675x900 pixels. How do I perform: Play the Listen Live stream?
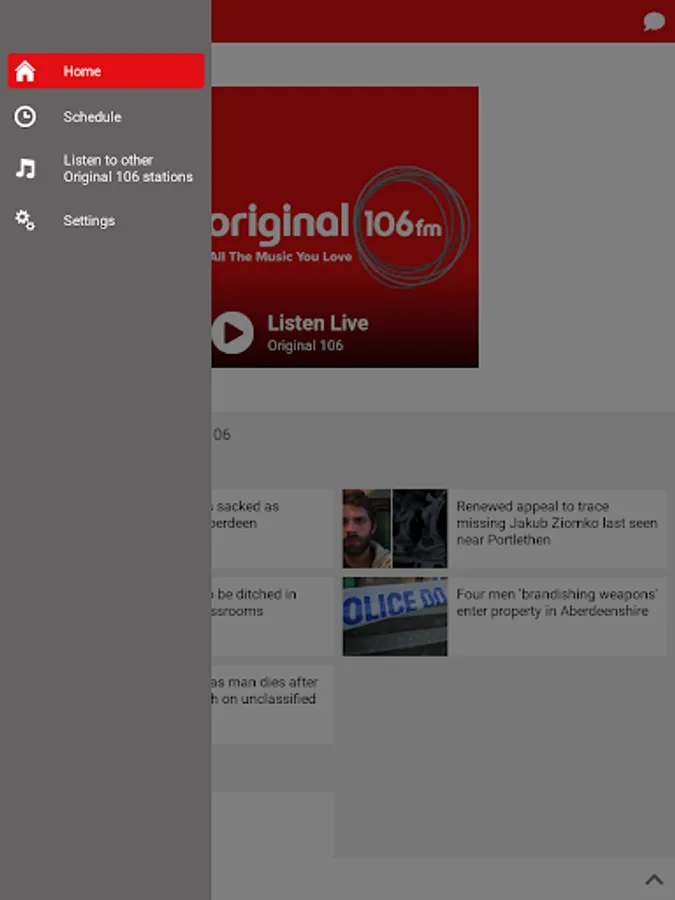tap(232, 332)
